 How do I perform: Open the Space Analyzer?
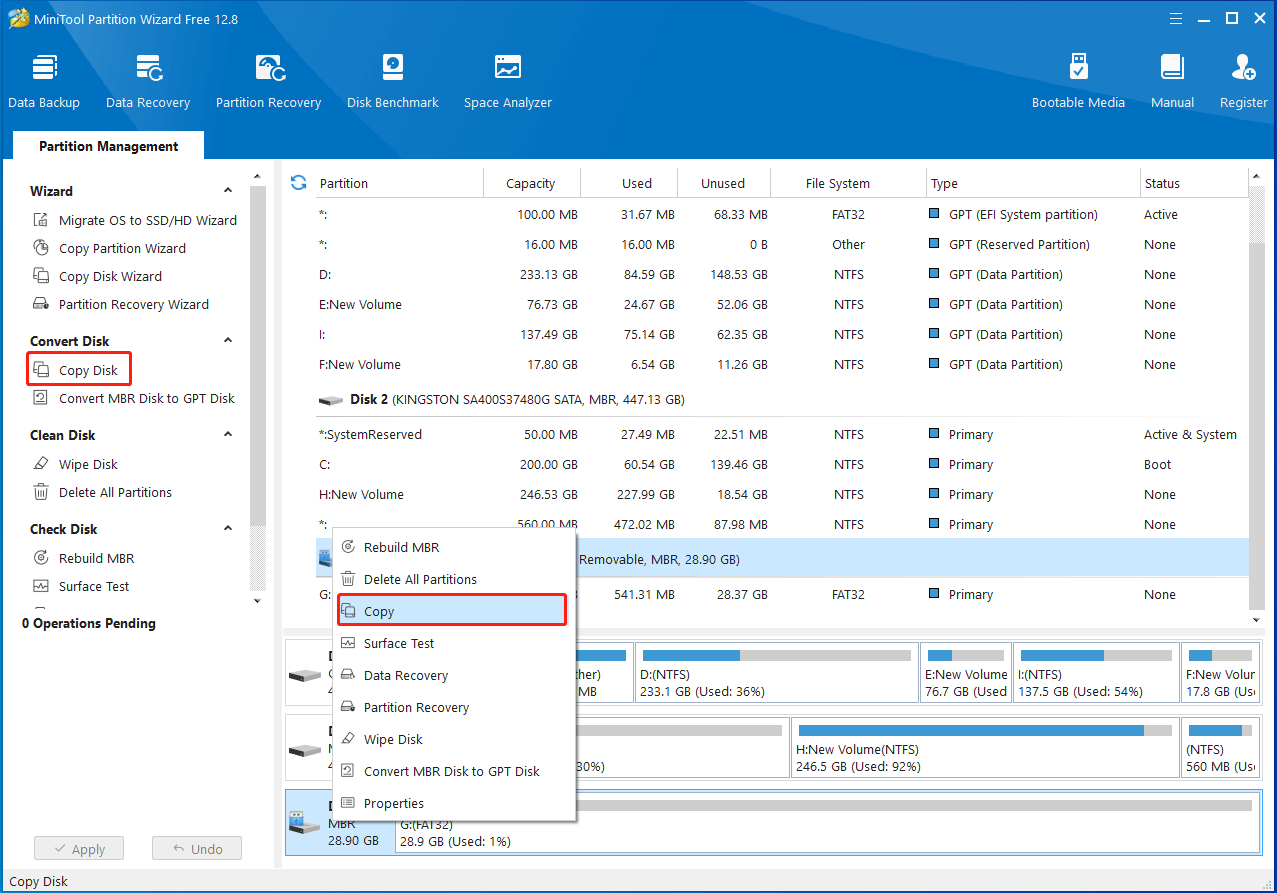(x=508, y=80)
